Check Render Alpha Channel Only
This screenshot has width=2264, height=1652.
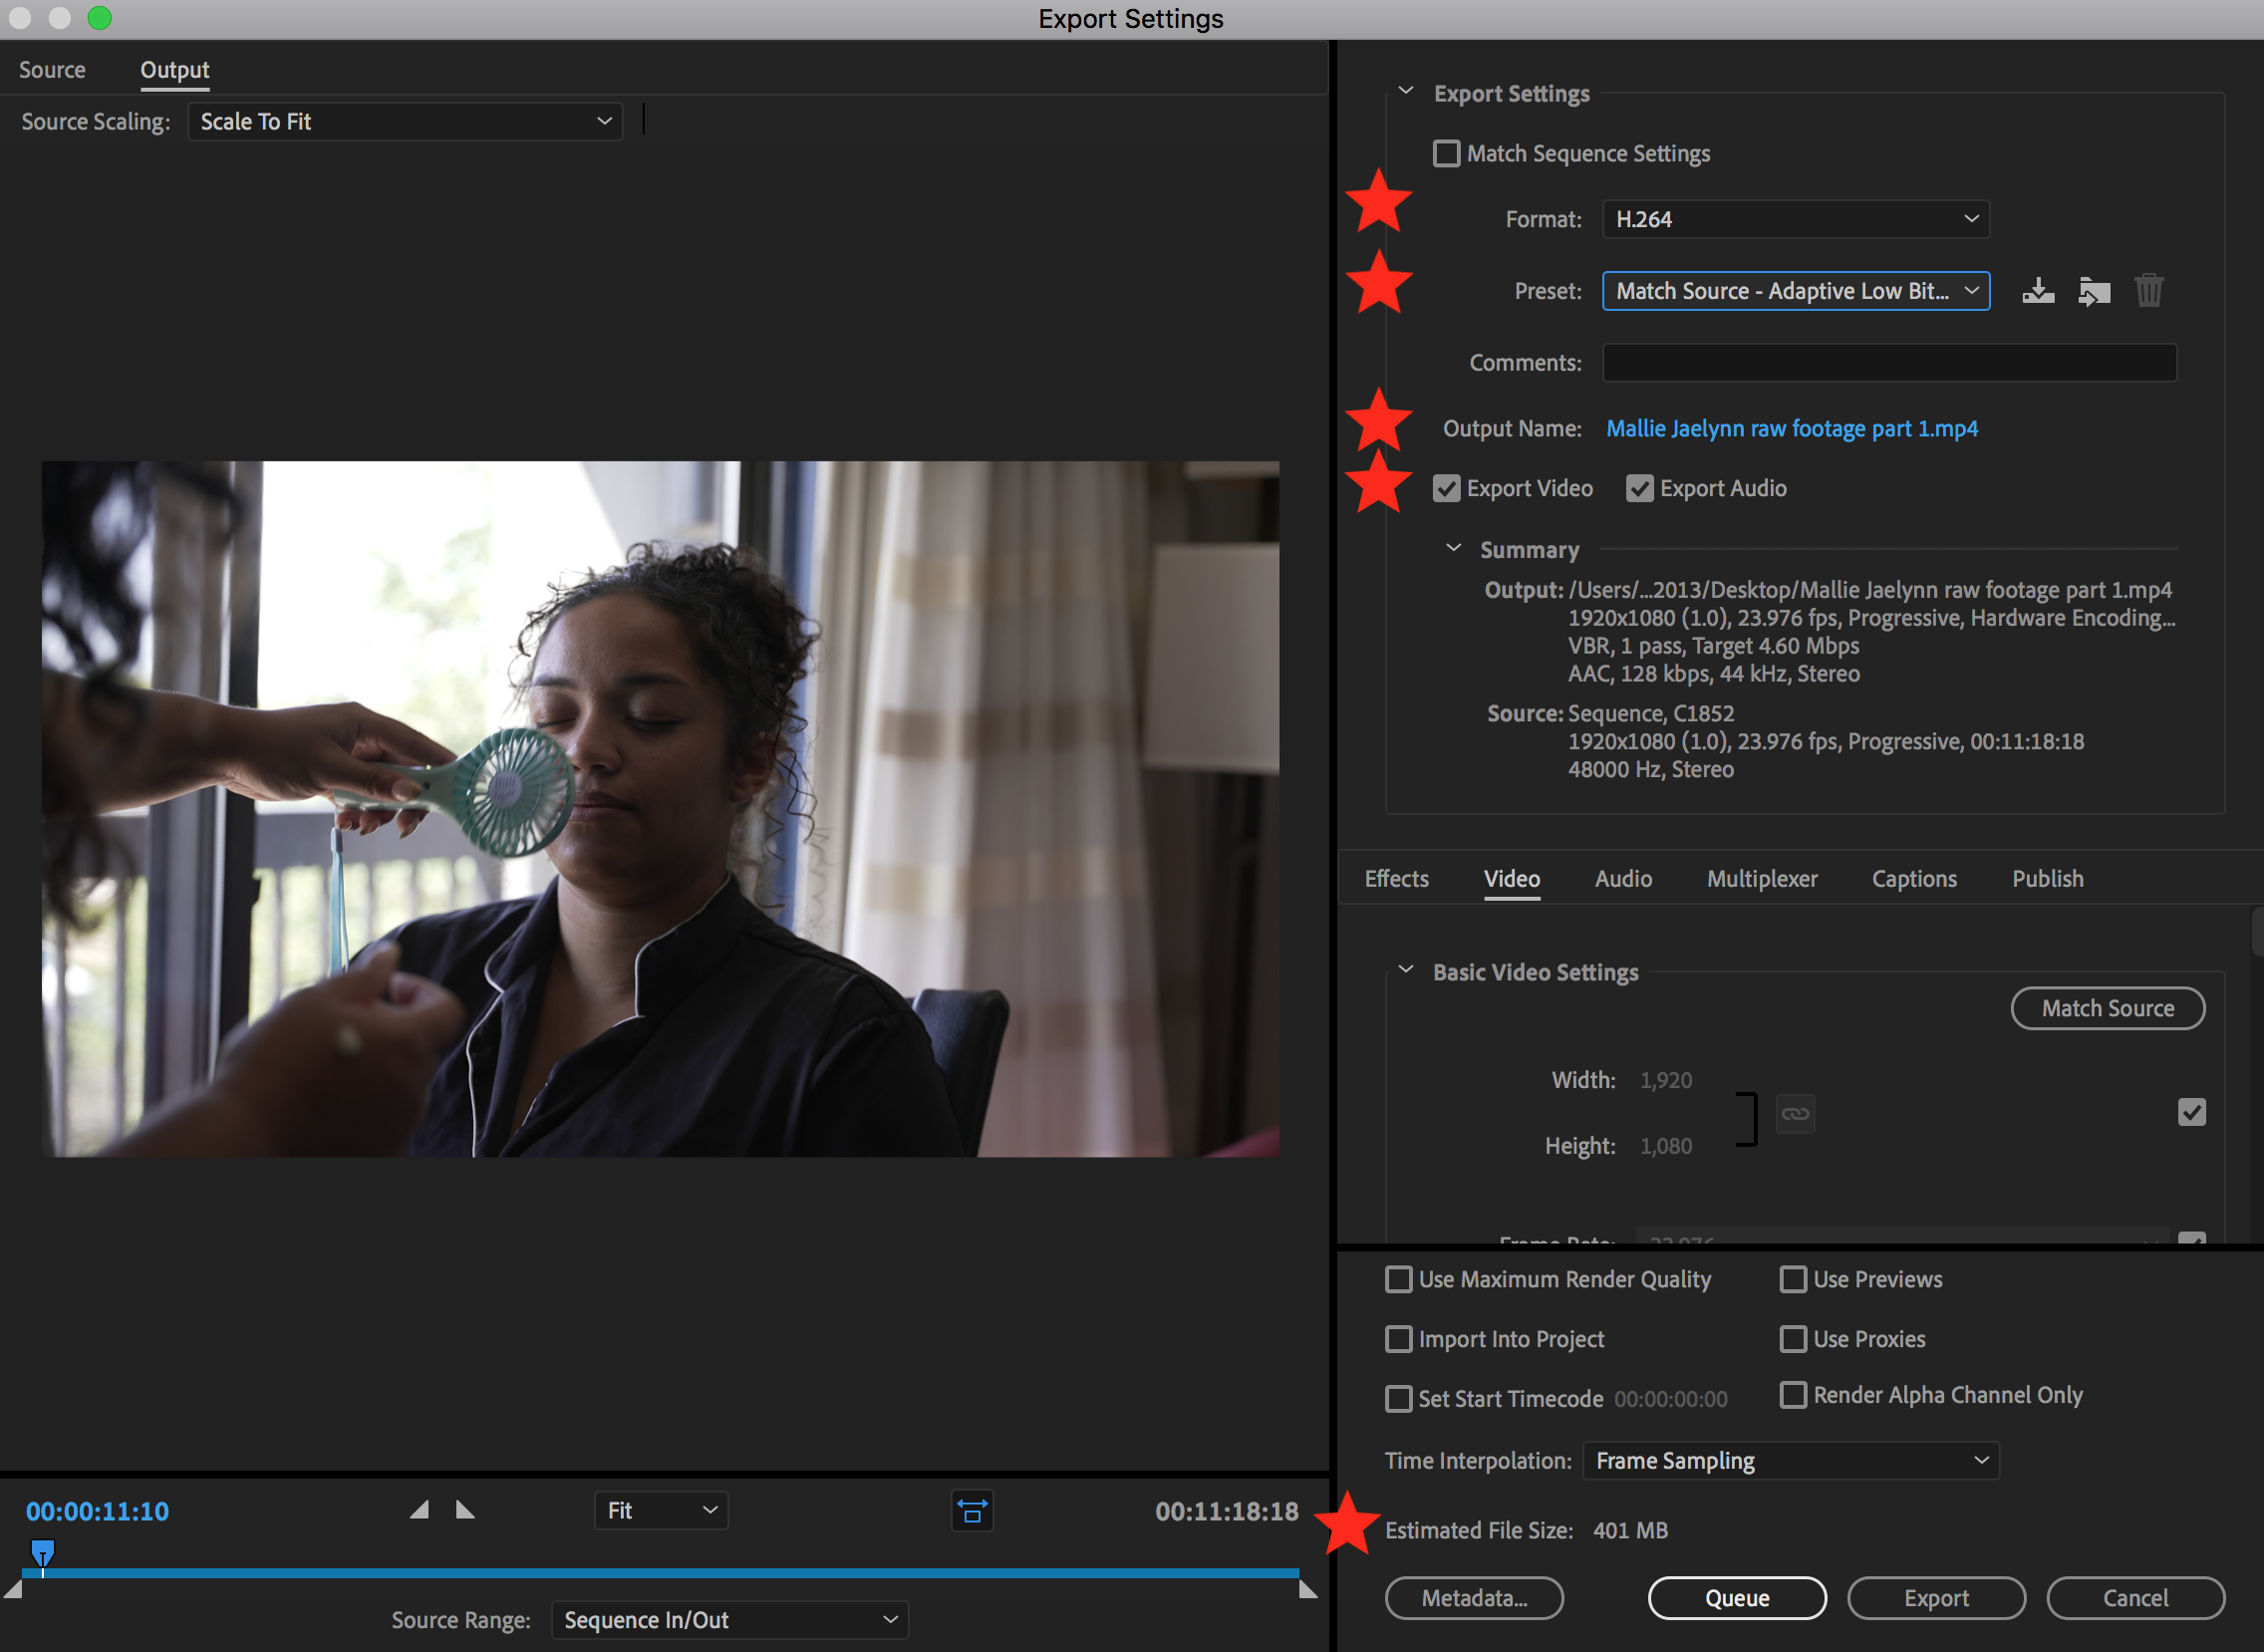(1793, 1394)
